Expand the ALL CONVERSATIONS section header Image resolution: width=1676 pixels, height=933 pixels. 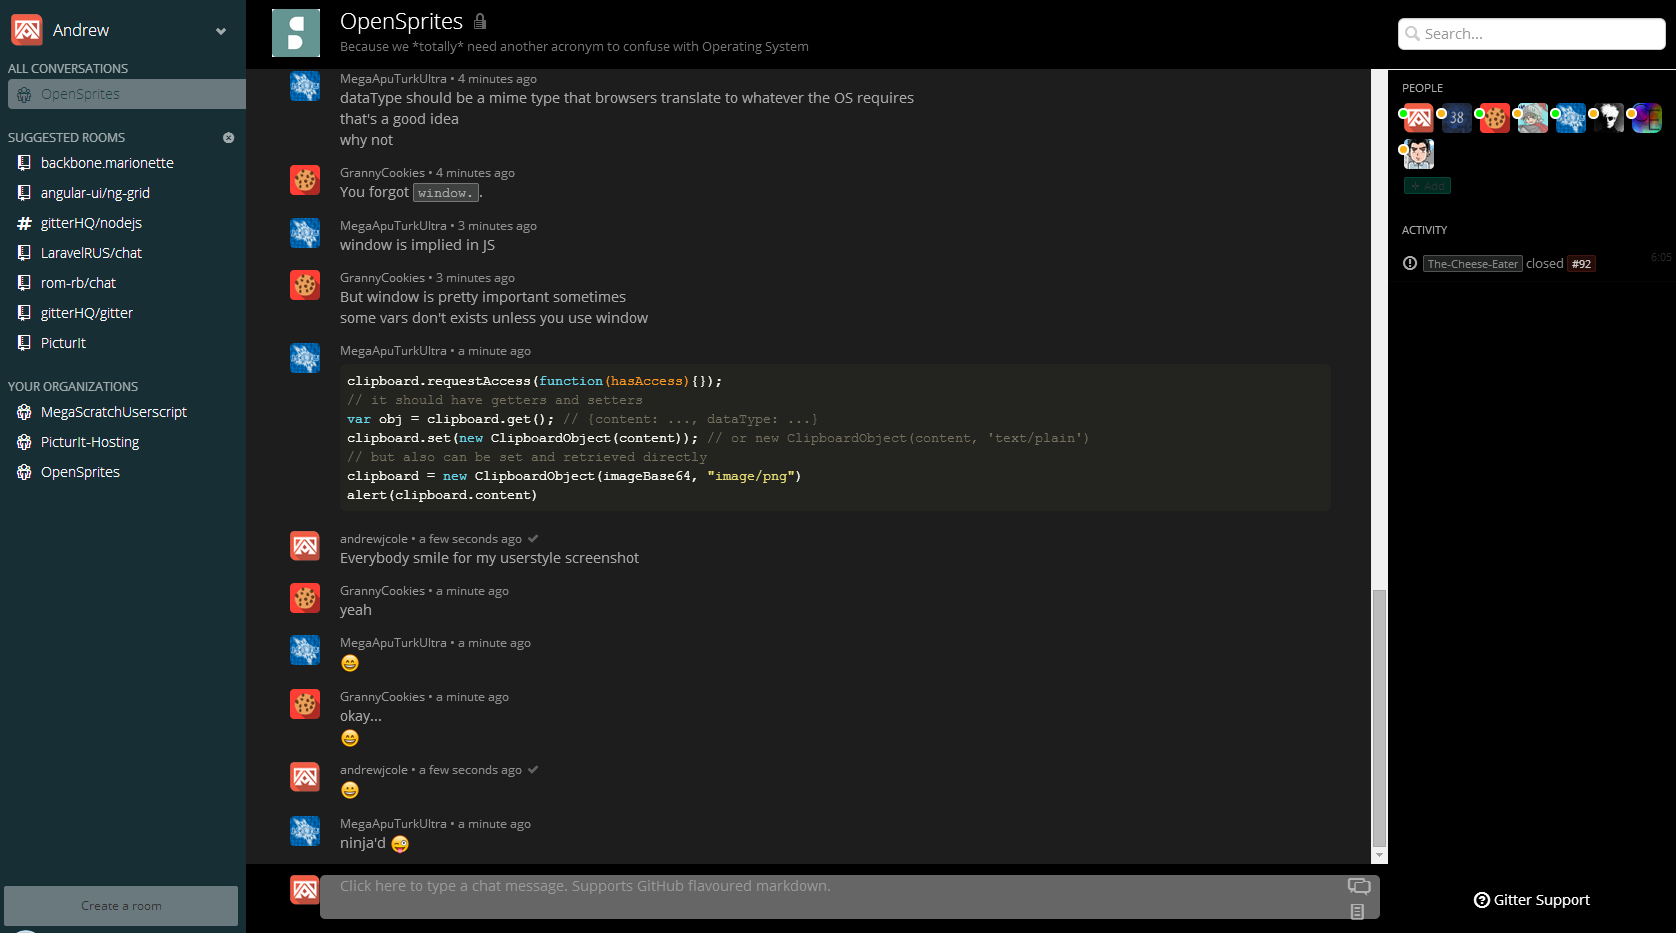point(67,68)
